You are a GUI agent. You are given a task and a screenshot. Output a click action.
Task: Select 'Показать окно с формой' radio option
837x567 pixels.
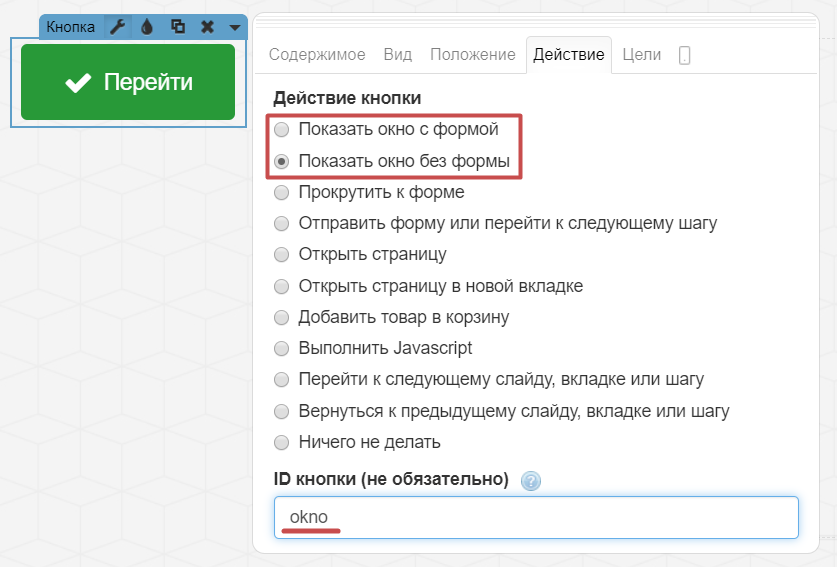point(282,129)
